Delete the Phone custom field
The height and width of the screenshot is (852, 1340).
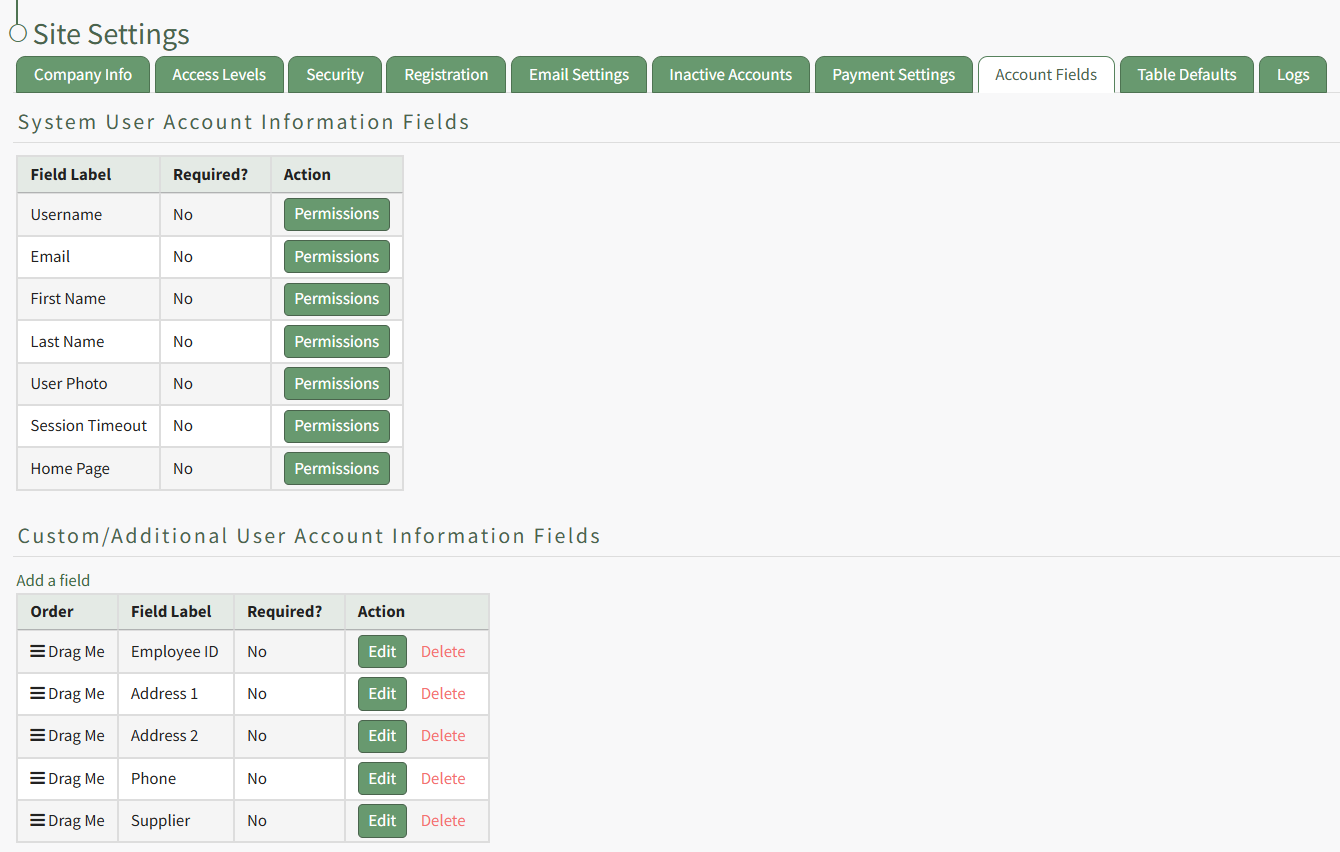click(x=443, y=778)
